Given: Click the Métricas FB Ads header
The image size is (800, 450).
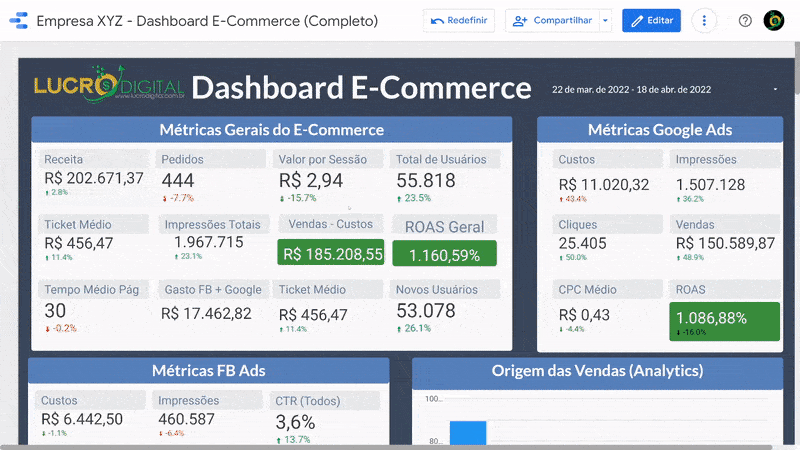Looking at the screenshot, I should pyautogui.click(x=208, y=370).
